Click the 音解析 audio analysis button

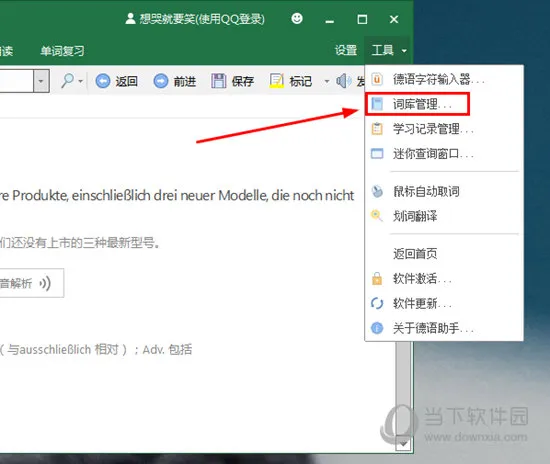point(32,283)
